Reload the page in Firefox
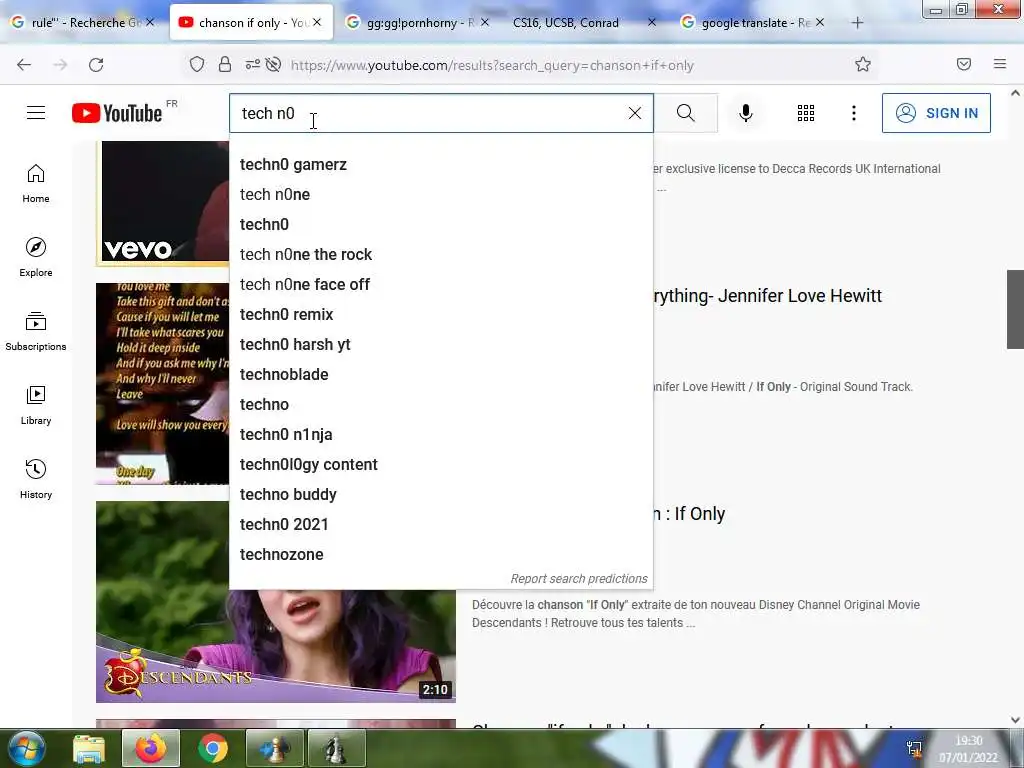 pos(96,65)
